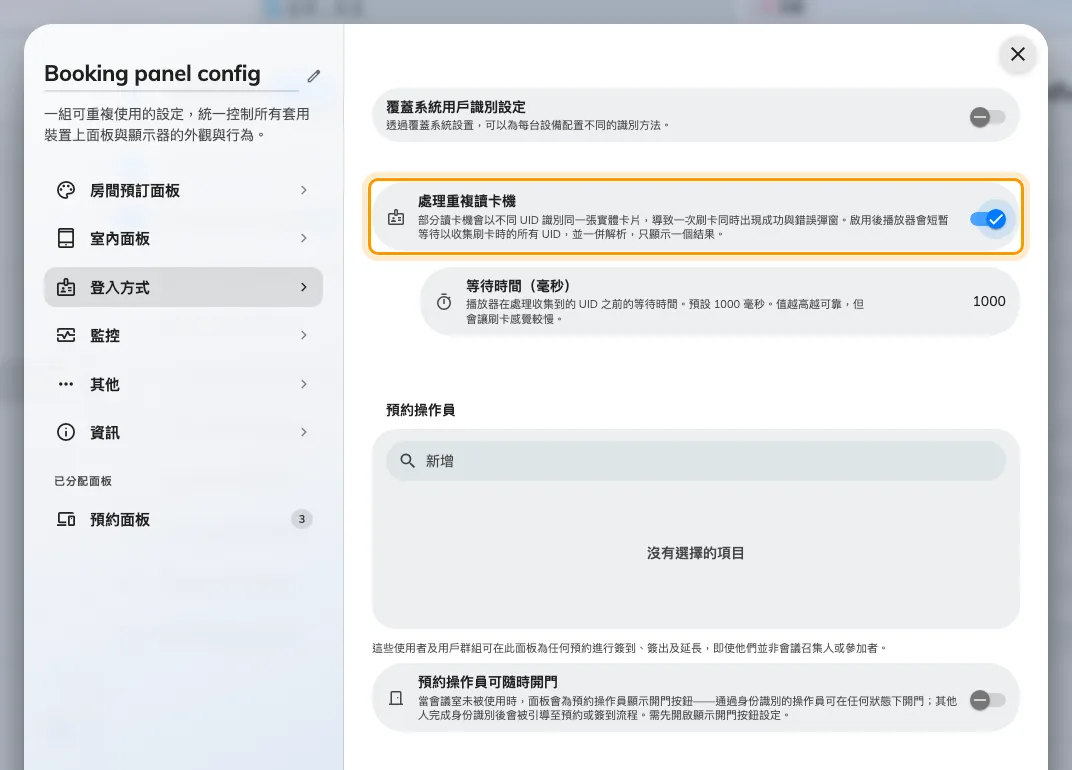Click the 預約操作員 section heading
The height and width of the screenshot is (770, 1072).
[420, 410]
